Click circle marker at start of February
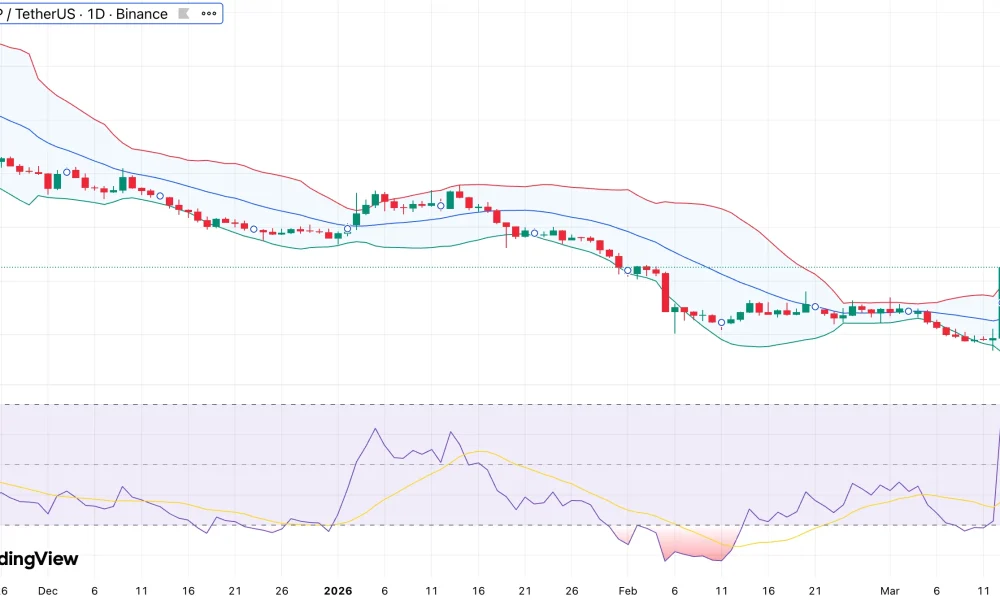The width and height of the screenshot is (1000, 600). coord(627,270)
